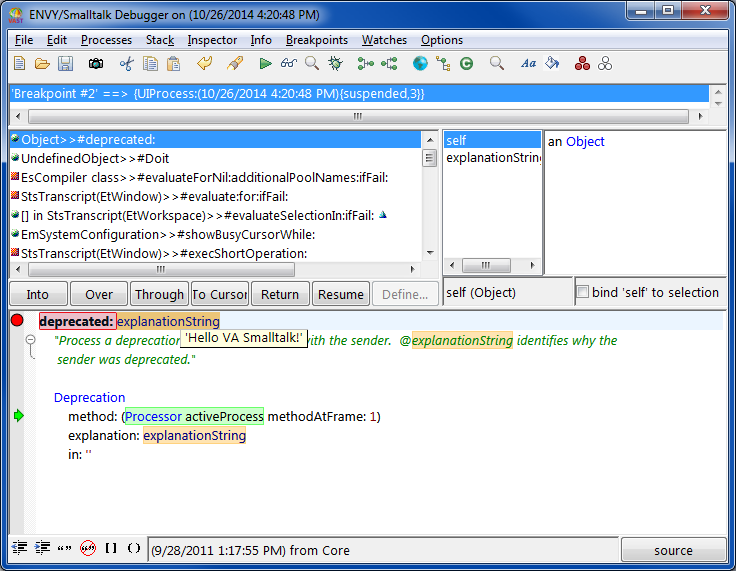Click the green bug debug icon
736x571 pixels.
(x=335, y=64)
